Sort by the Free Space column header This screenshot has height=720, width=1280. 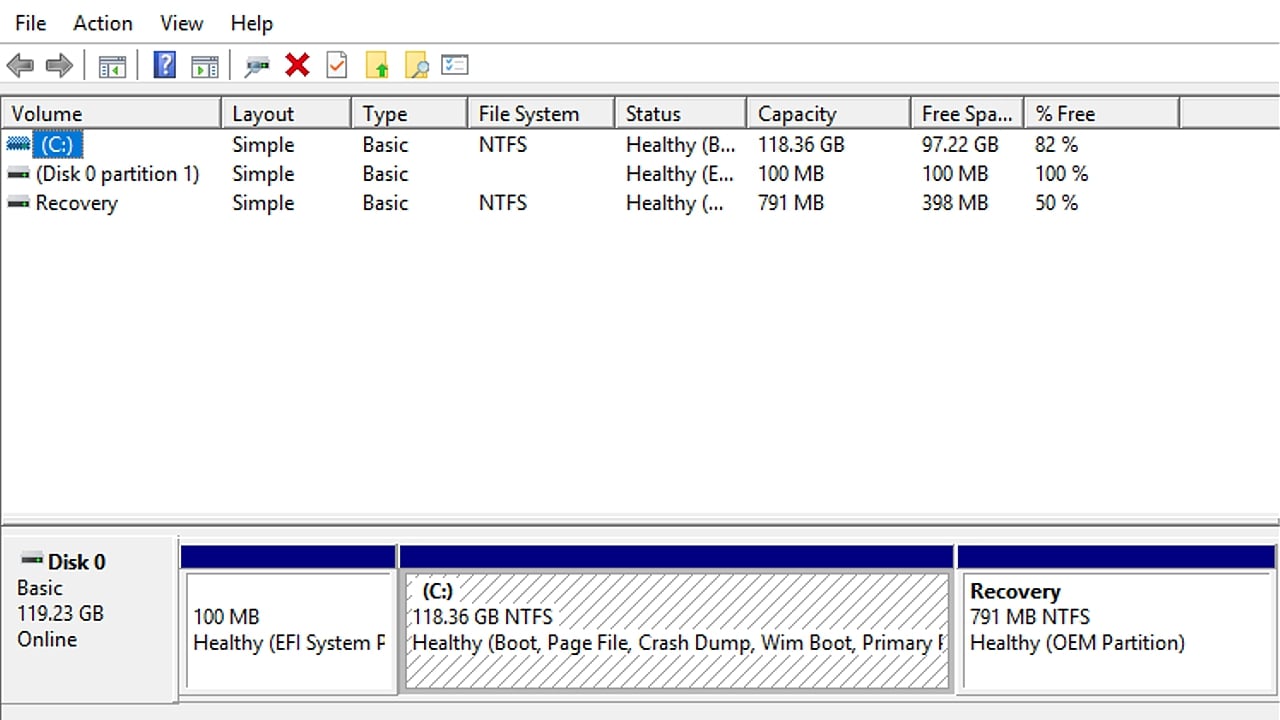pos(968,114)
